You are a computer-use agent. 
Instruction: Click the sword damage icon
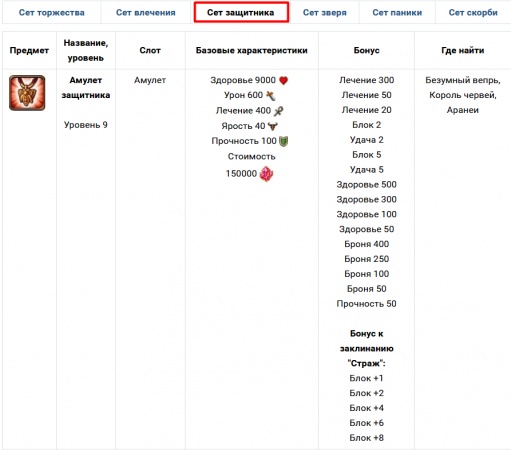(x=271, y=96)
